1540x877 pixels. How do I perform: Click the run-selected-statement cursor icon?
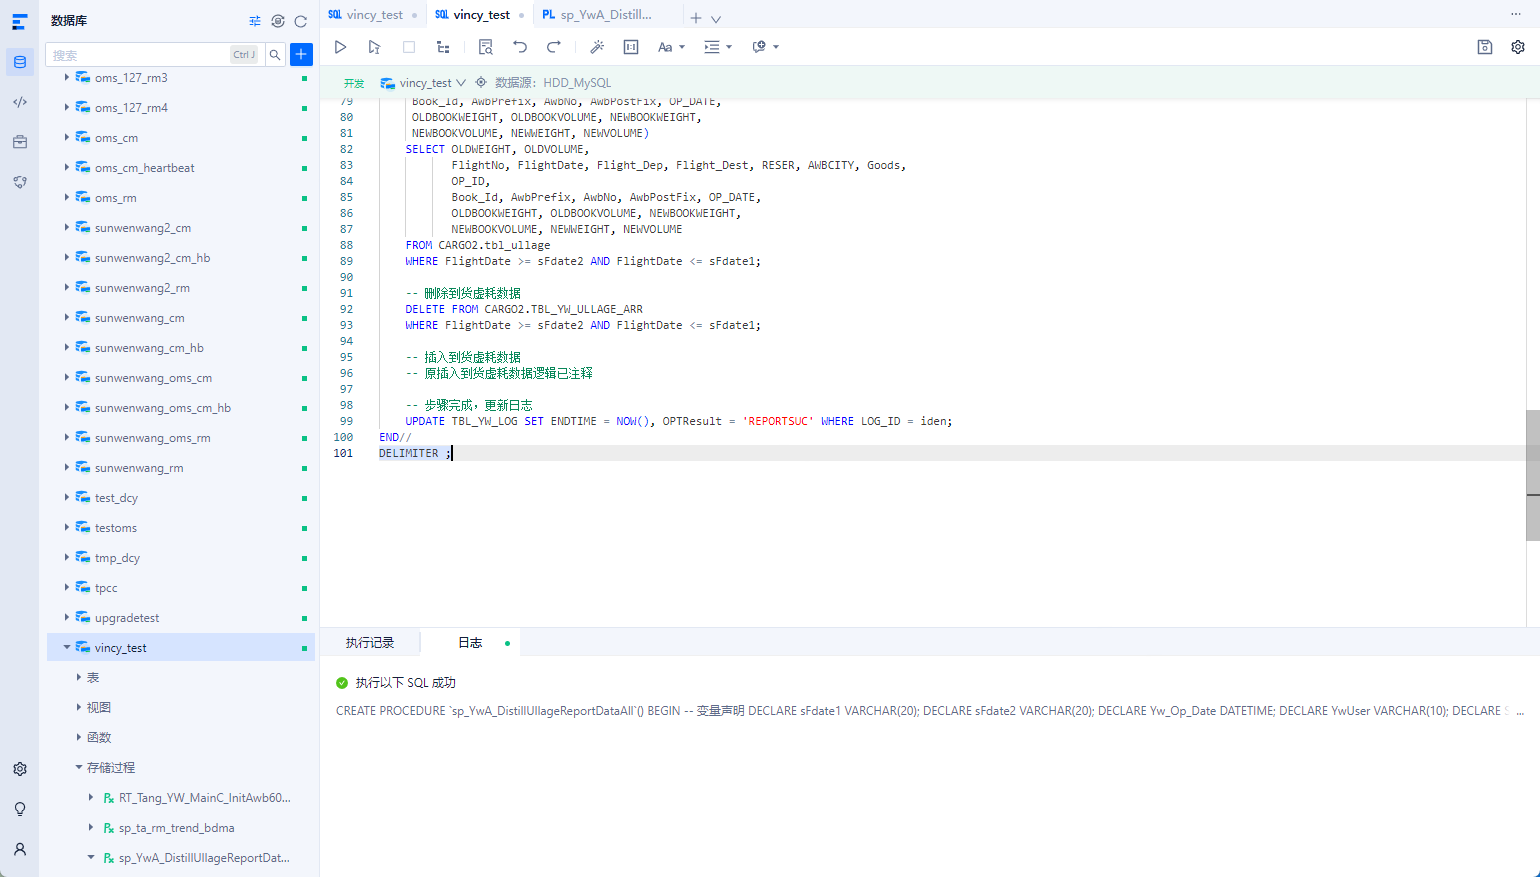click(x=374, y=47)
